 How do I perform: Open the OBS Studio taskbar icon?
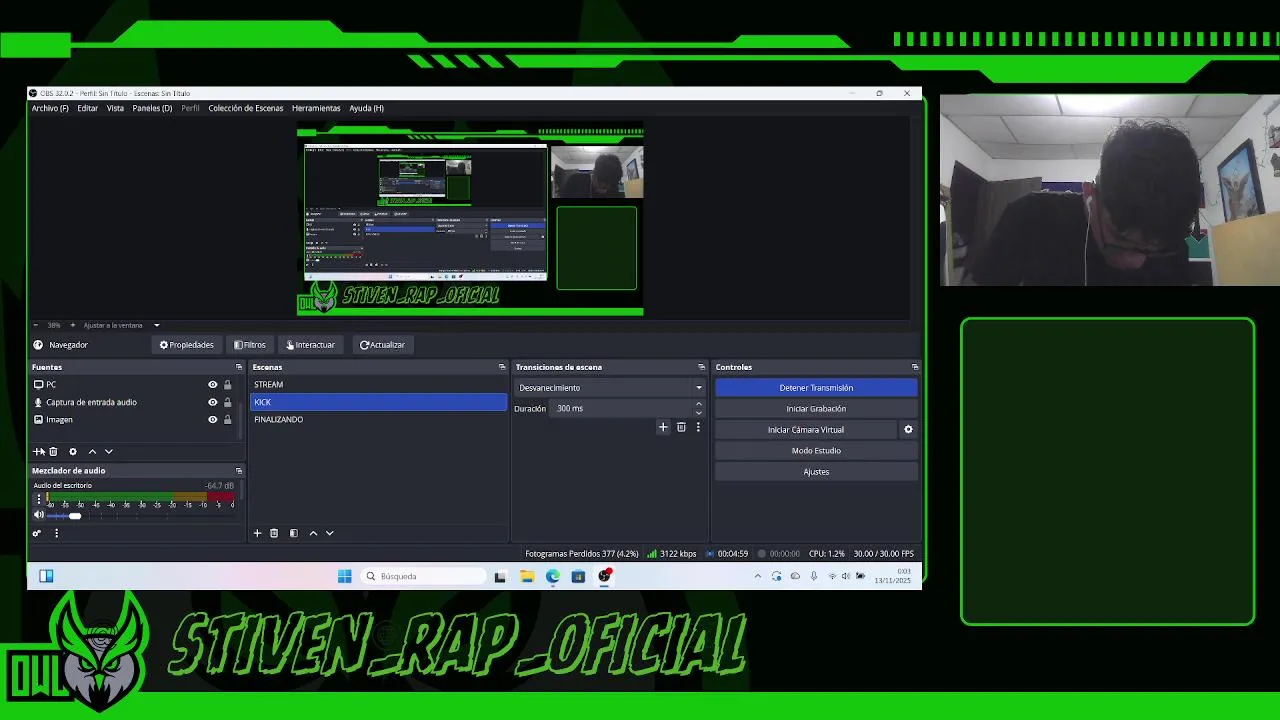pyautogui.click(x=604, y=576)
